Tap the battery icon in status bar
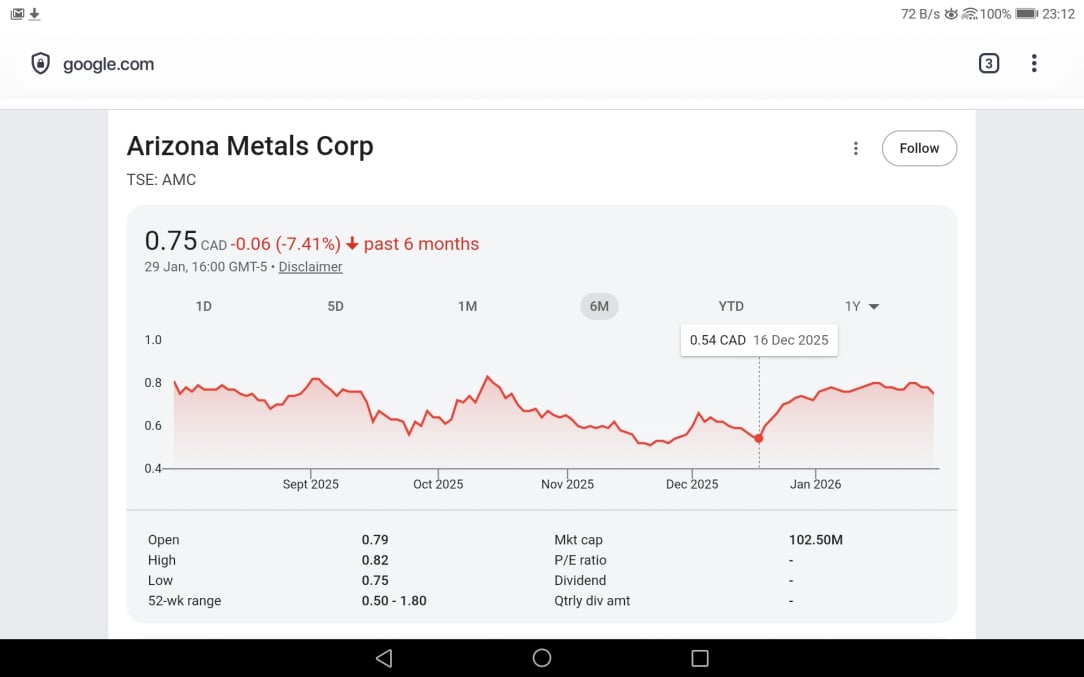 1026,14
